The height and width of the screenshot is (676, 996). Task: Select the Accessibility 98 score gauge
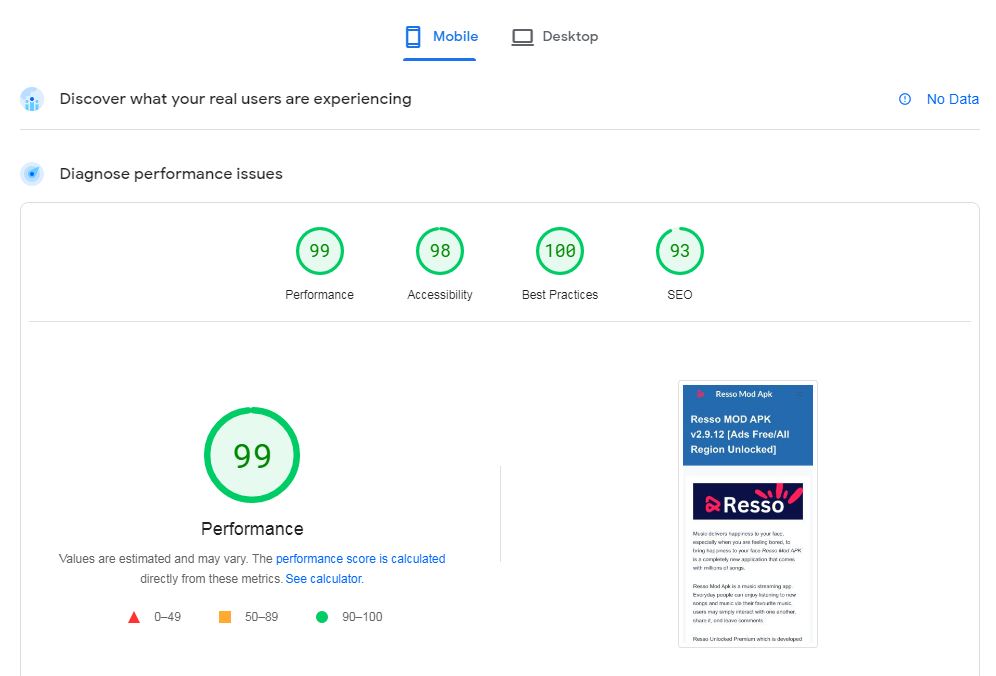coord(440,251)
